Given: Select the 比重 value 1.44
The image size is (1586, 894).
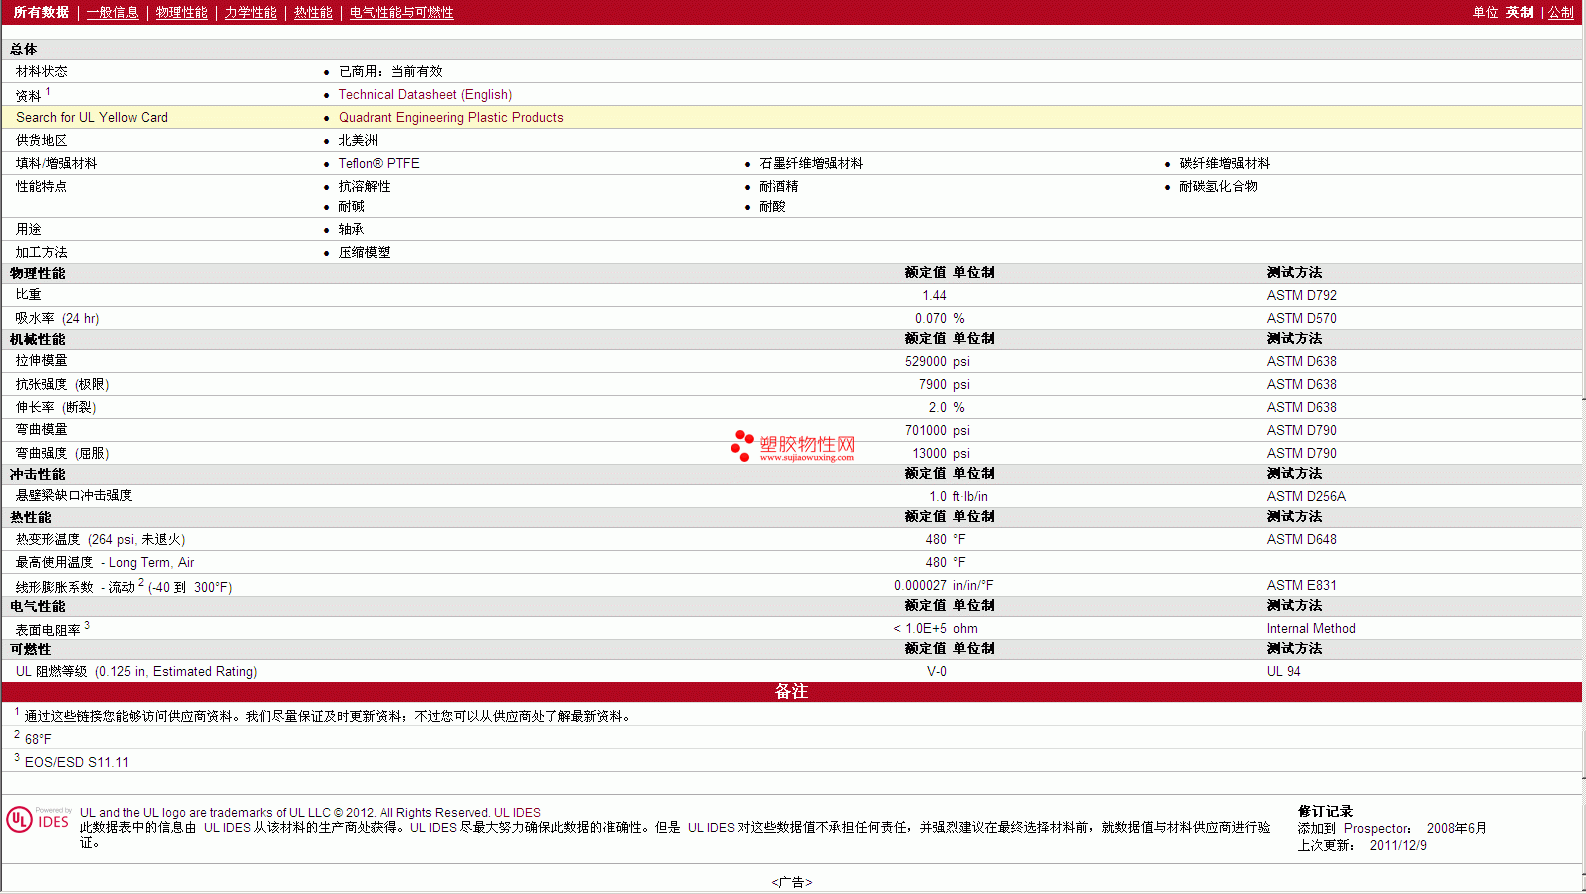Looking at the screenshot, I should (934, 296).
